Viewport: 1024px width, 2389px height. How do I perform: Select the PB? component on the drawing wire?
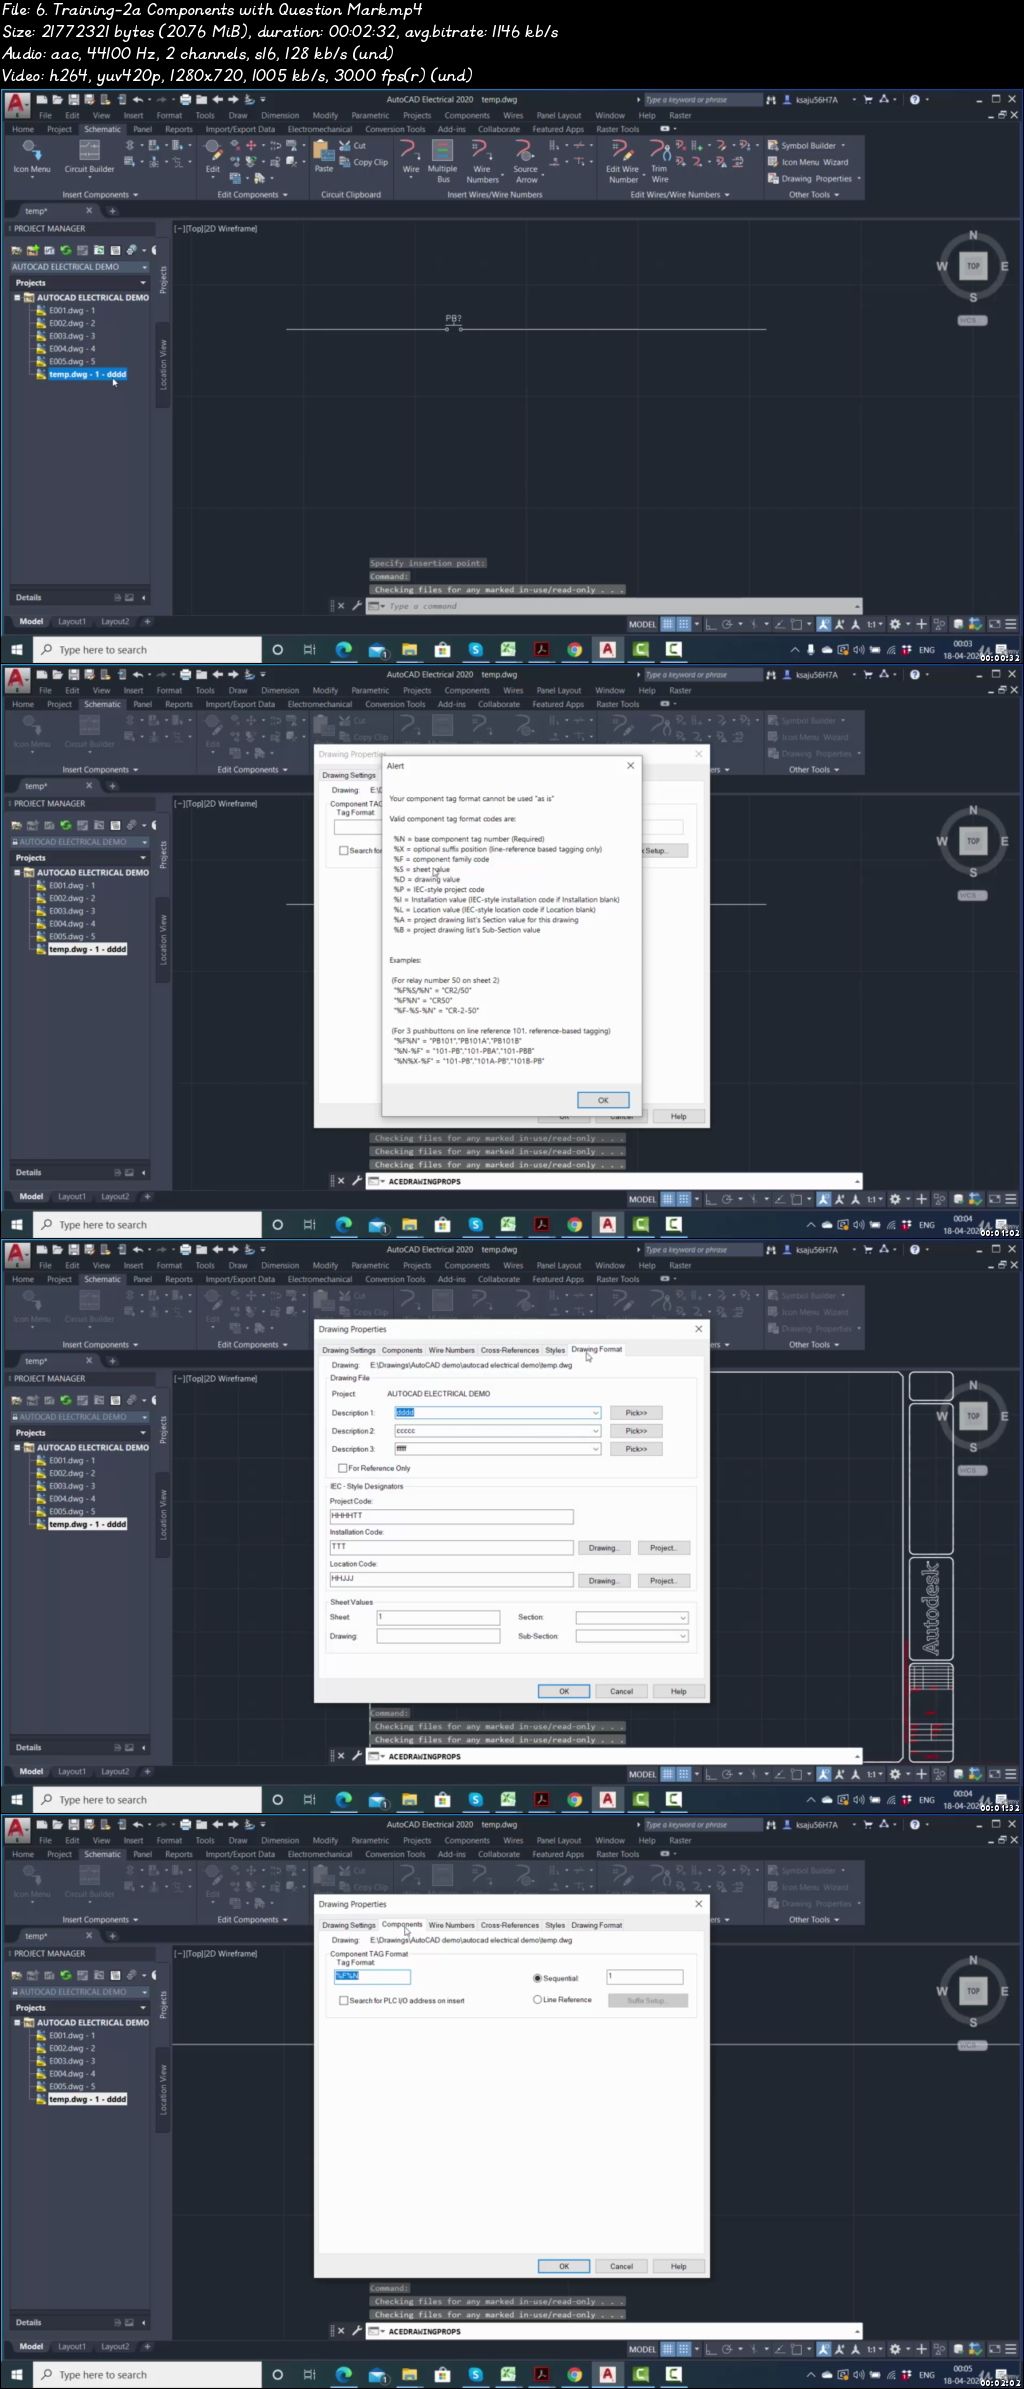click(x=453, y=321)
